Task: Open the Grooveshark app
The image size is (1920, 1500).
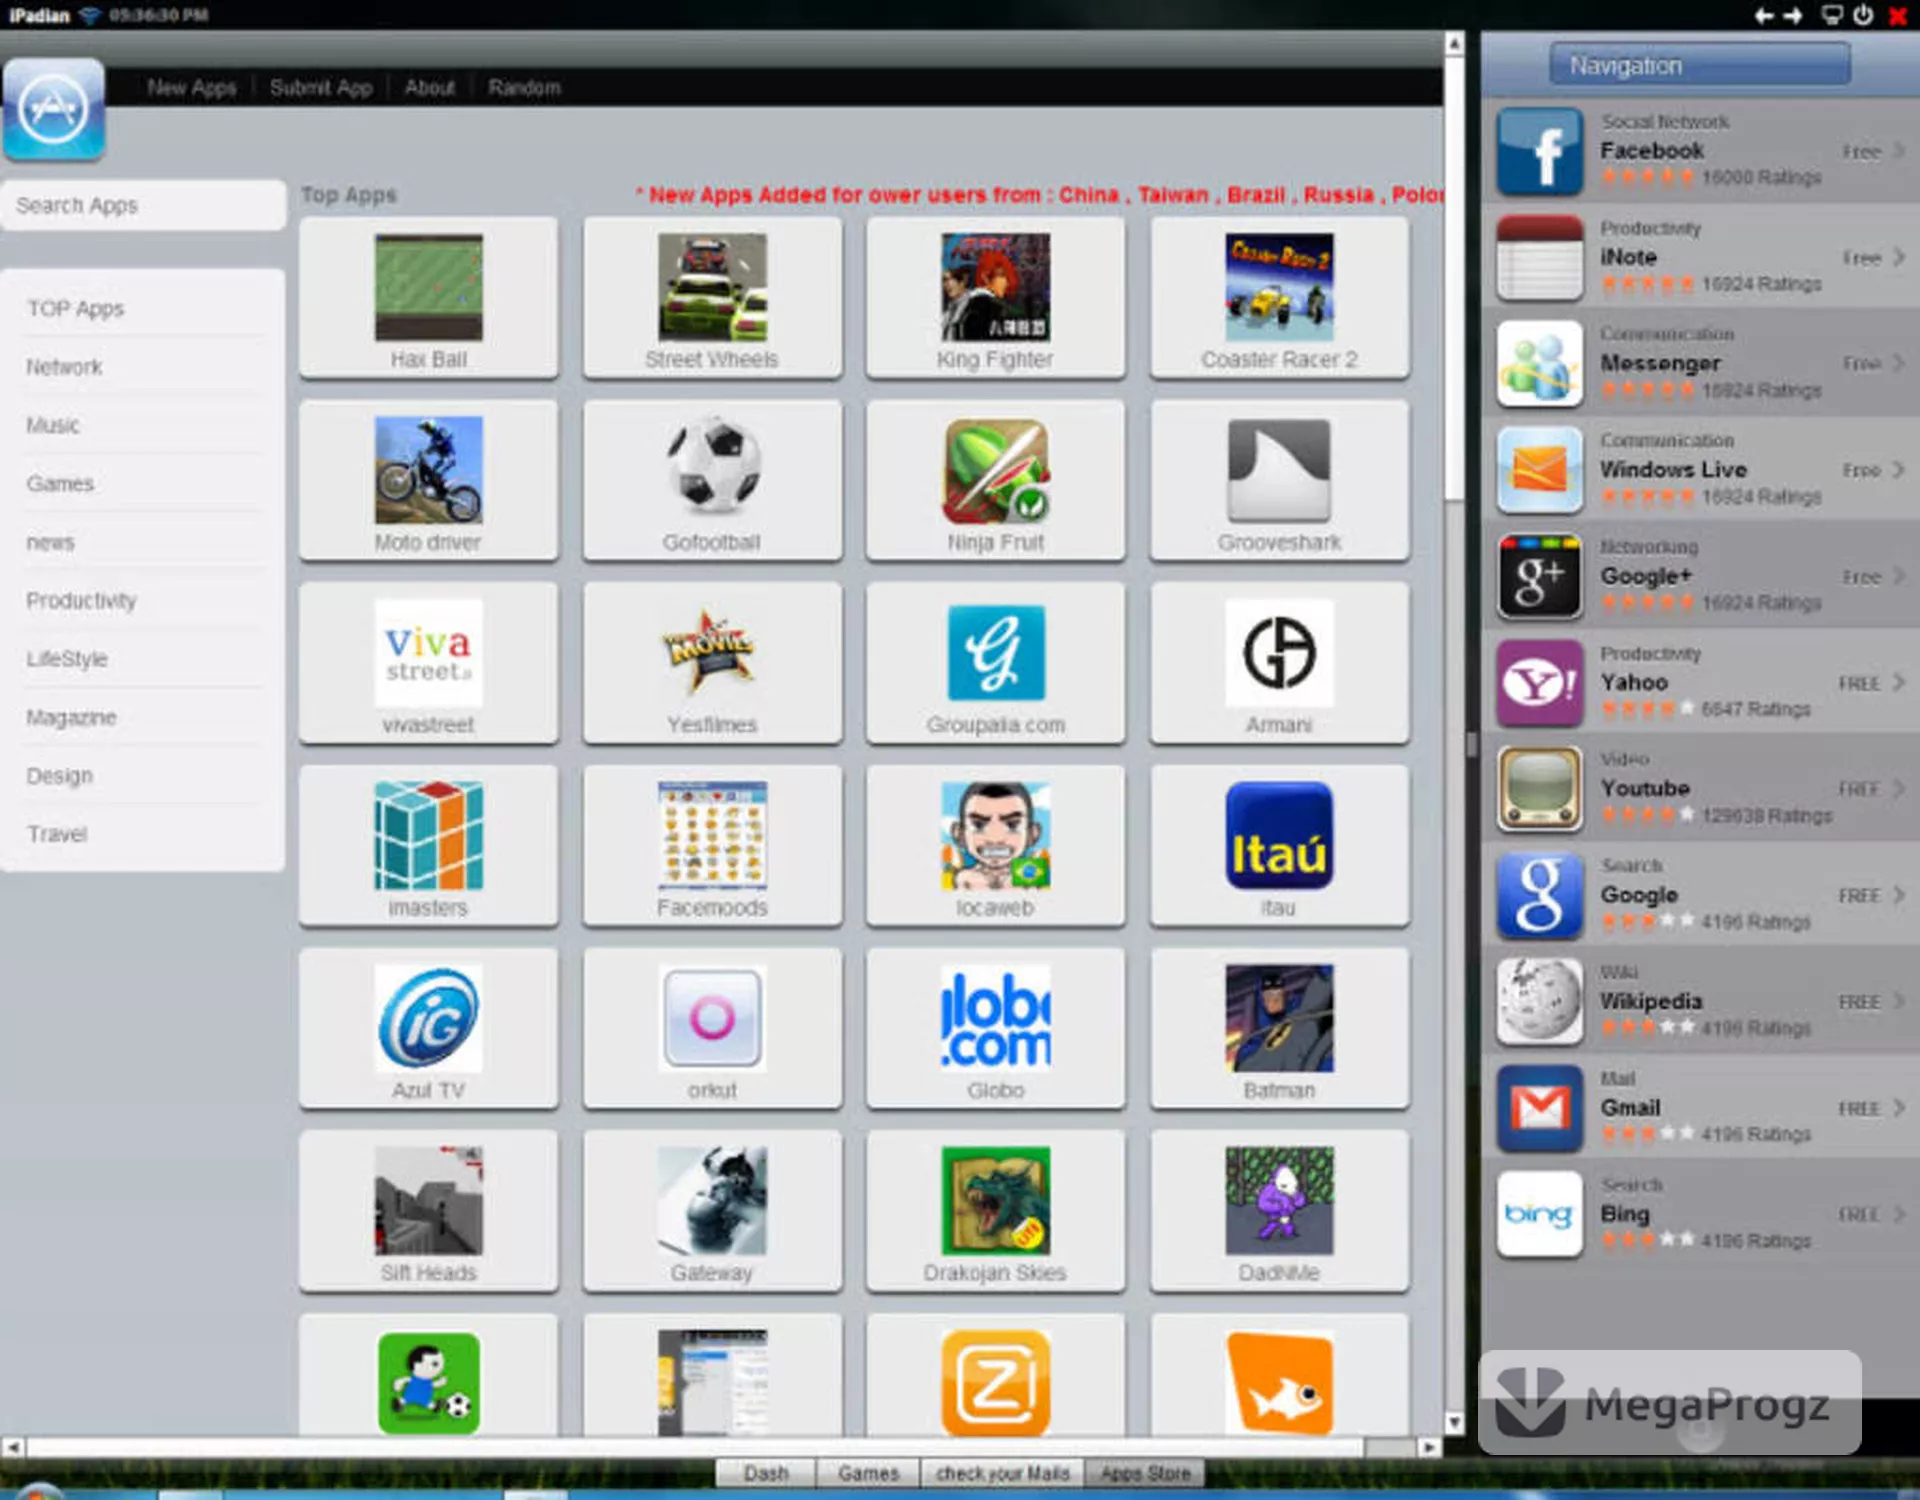Action: point(1279,481)
